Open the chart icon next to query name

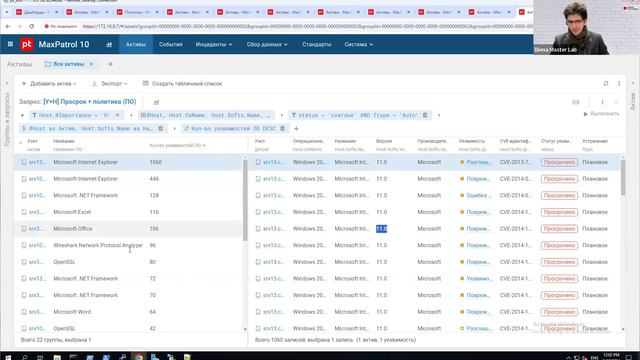(x=156, y=102)
